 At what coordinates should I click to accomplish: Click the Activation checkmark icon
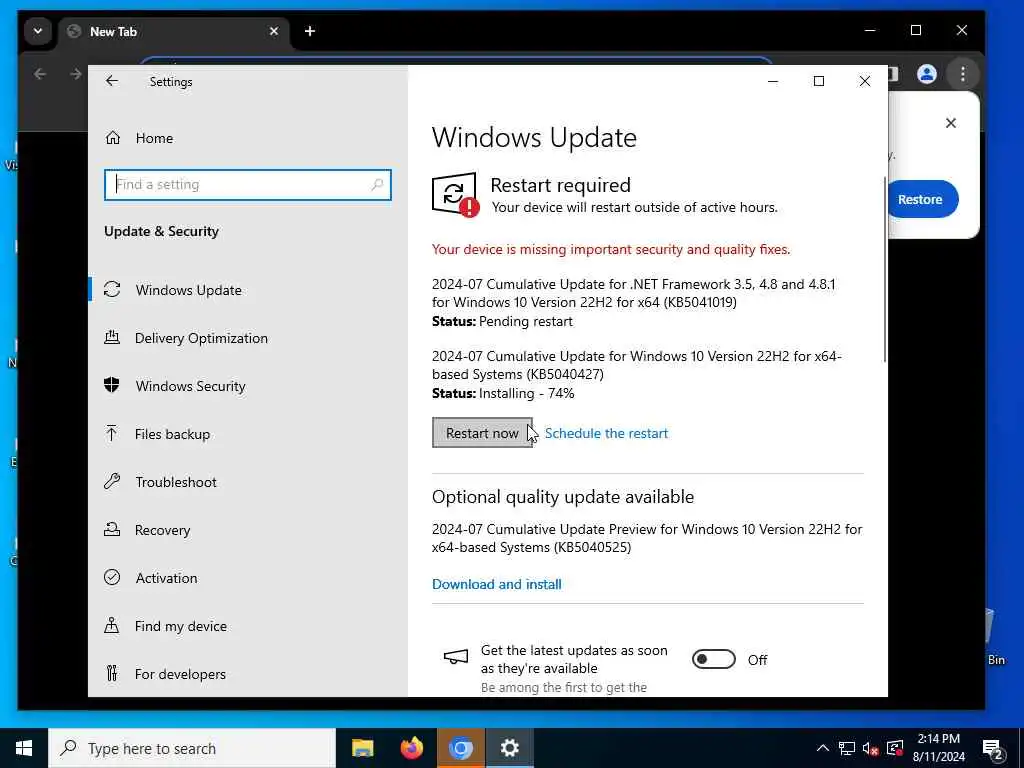coord(112,577)
